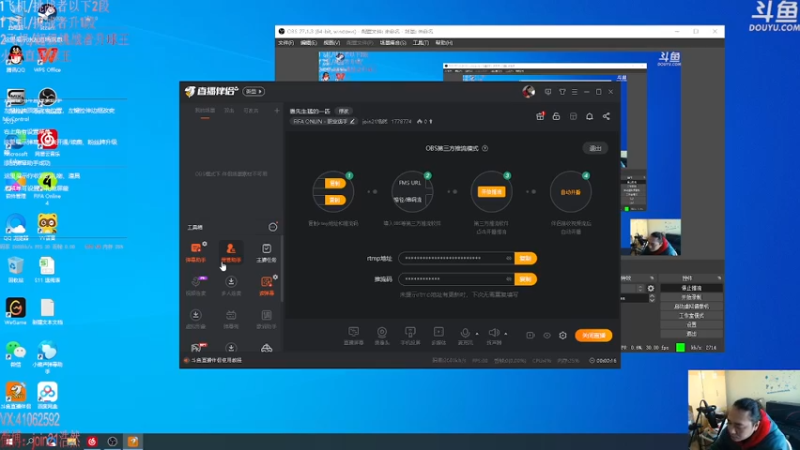Toggle the padlock icon in room header
Screen dimensions: 800x450
point(556,116)
